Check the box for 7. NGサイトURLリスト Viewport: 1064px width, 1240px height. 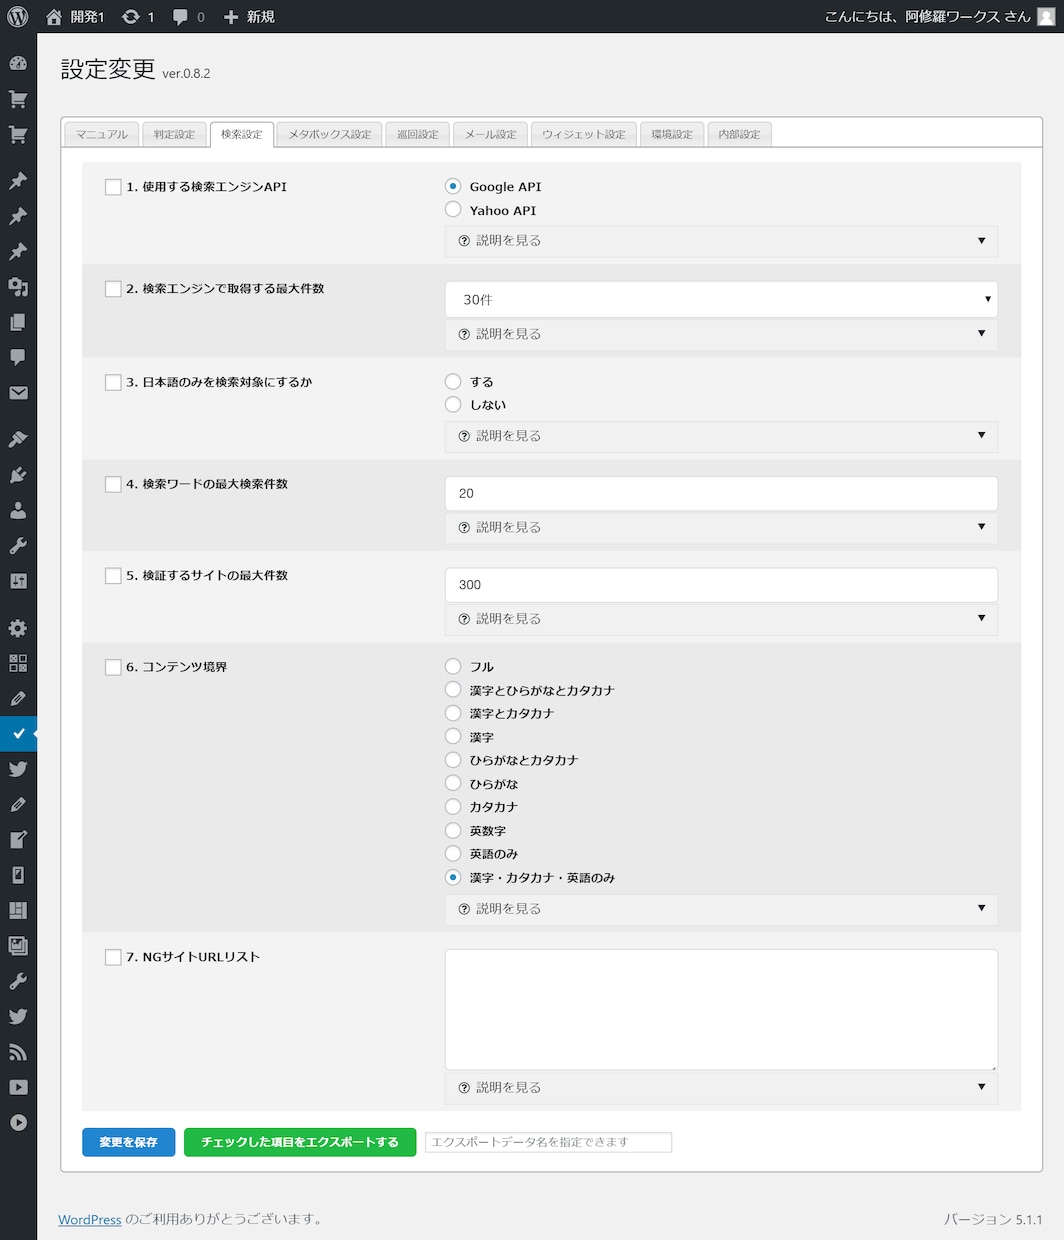113,957
